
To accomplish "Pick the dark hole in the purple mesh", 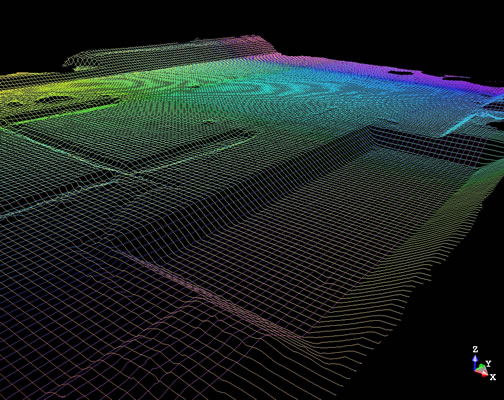I will click(401, 72).
